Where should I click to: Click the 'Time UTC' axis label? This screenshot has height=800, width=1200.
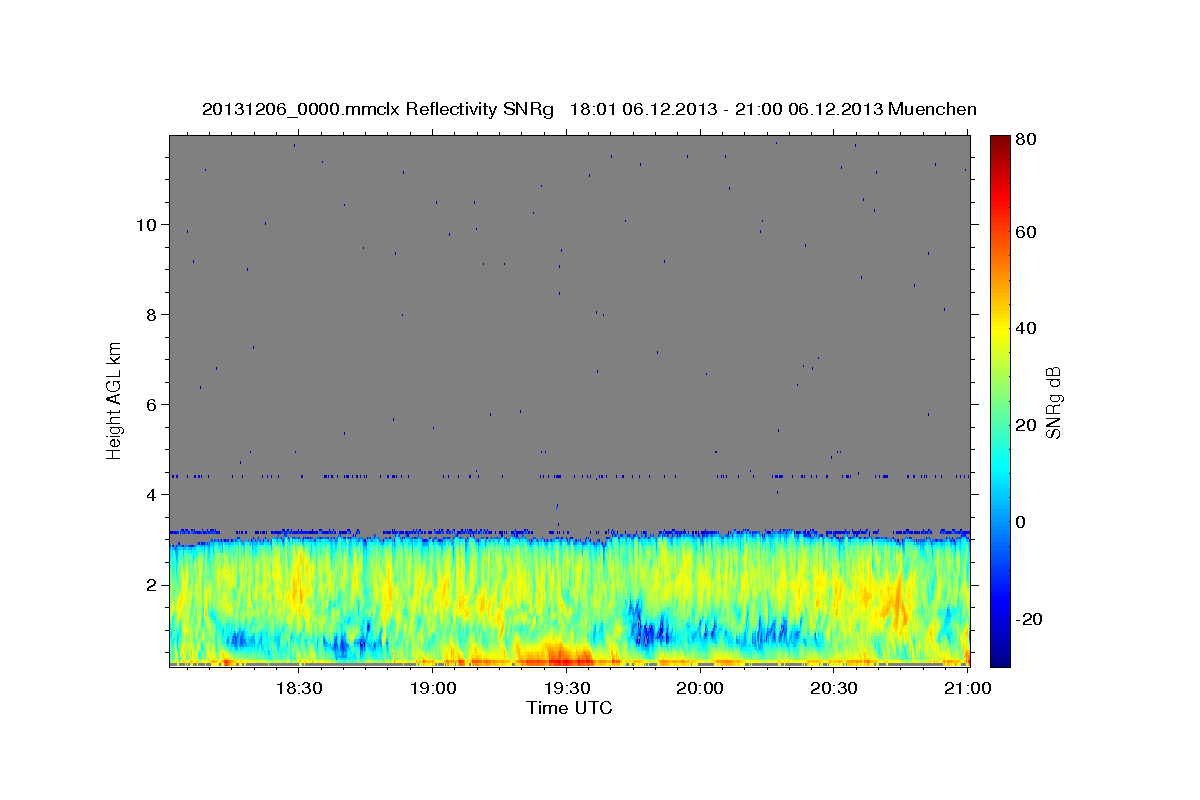pos(569,708)
